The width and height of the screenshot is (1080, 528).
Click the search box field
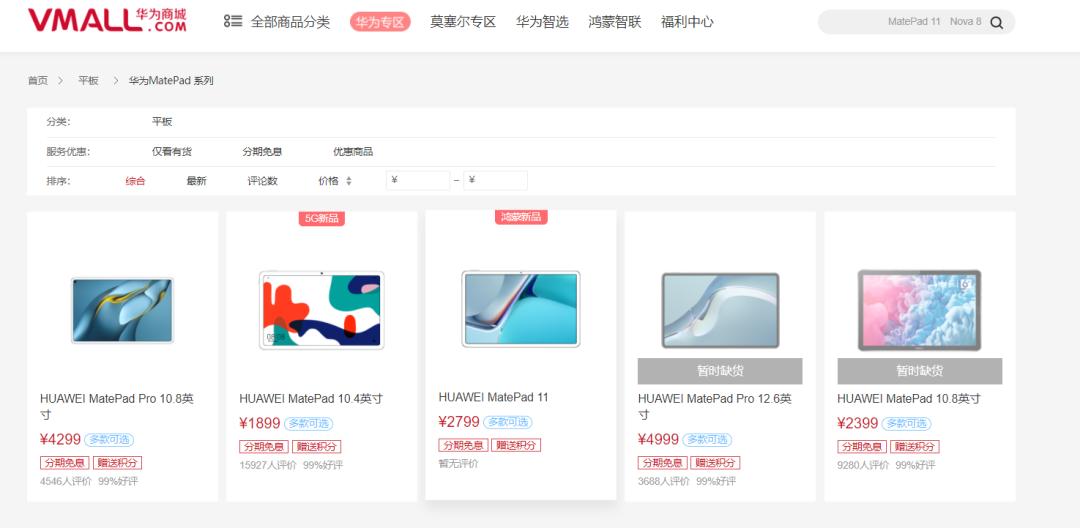tap(916, 22)
